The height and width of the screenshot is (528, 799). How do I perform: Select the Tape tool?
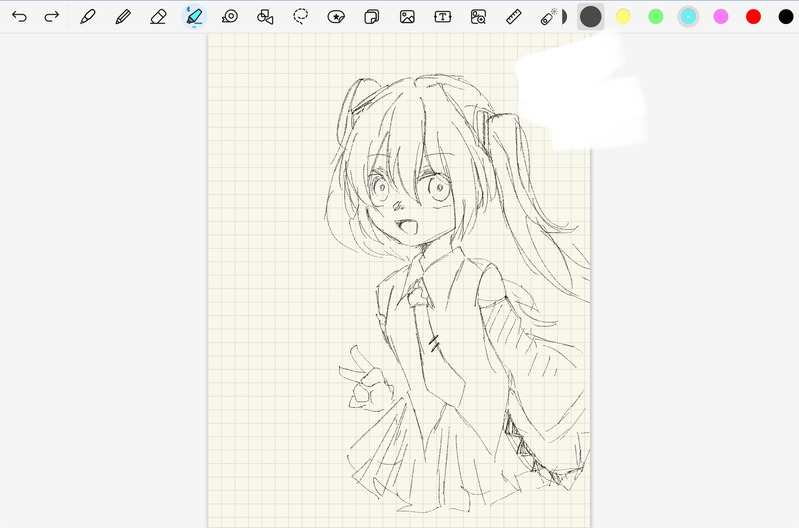(230, 17)
